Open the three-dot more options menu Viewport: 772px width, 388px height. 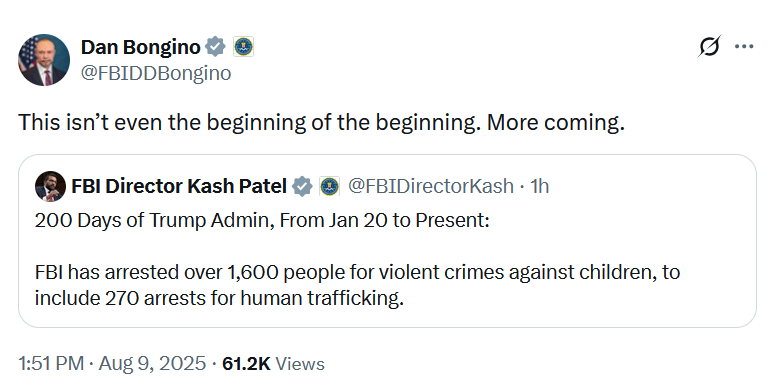[744, 46]
